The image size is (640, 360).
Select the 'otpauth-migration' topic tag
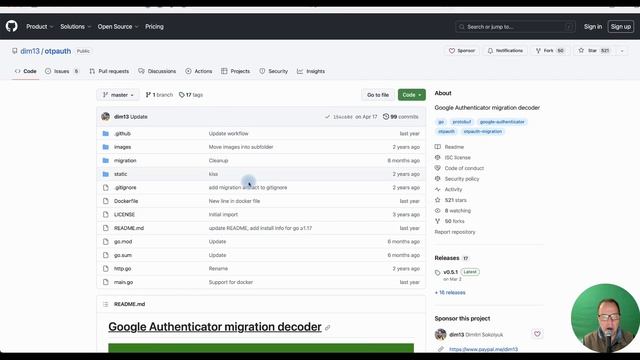point(482,131)
